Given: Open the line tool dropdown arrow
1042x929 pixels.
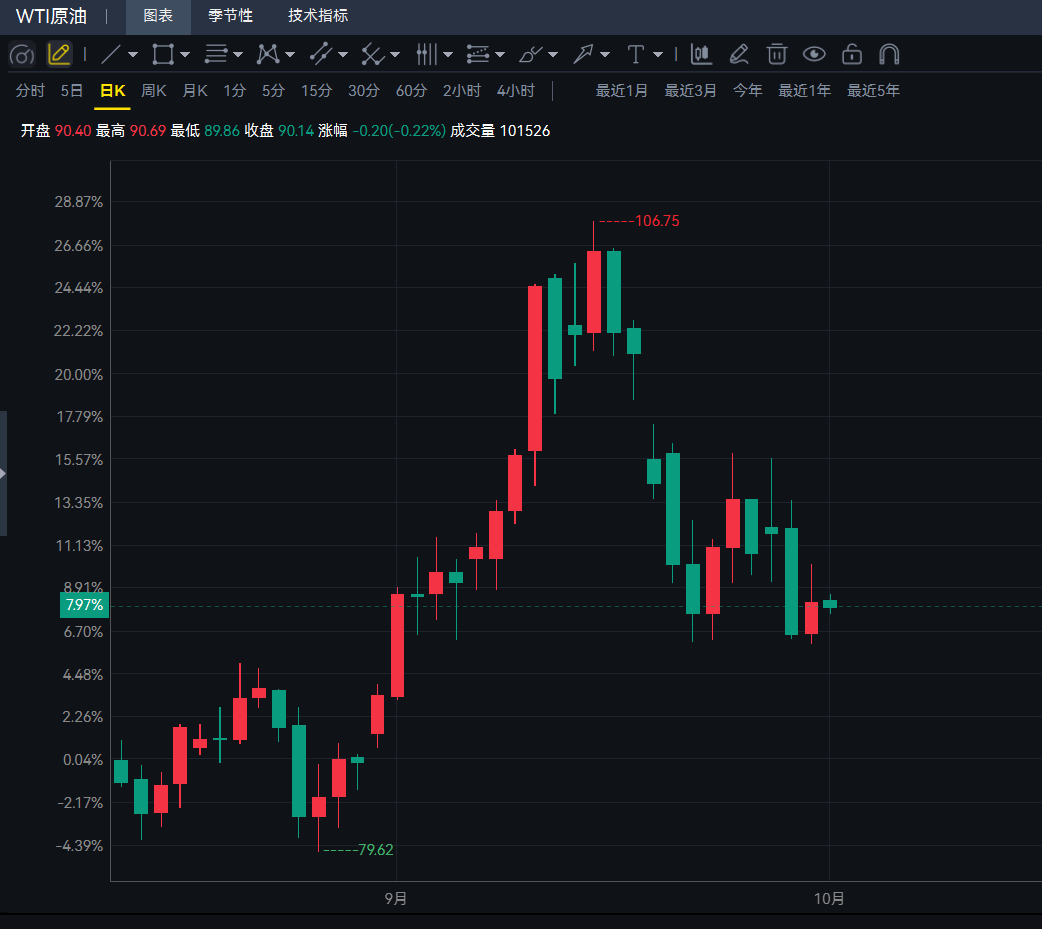Looking at the screenshot, I should 133,55.
